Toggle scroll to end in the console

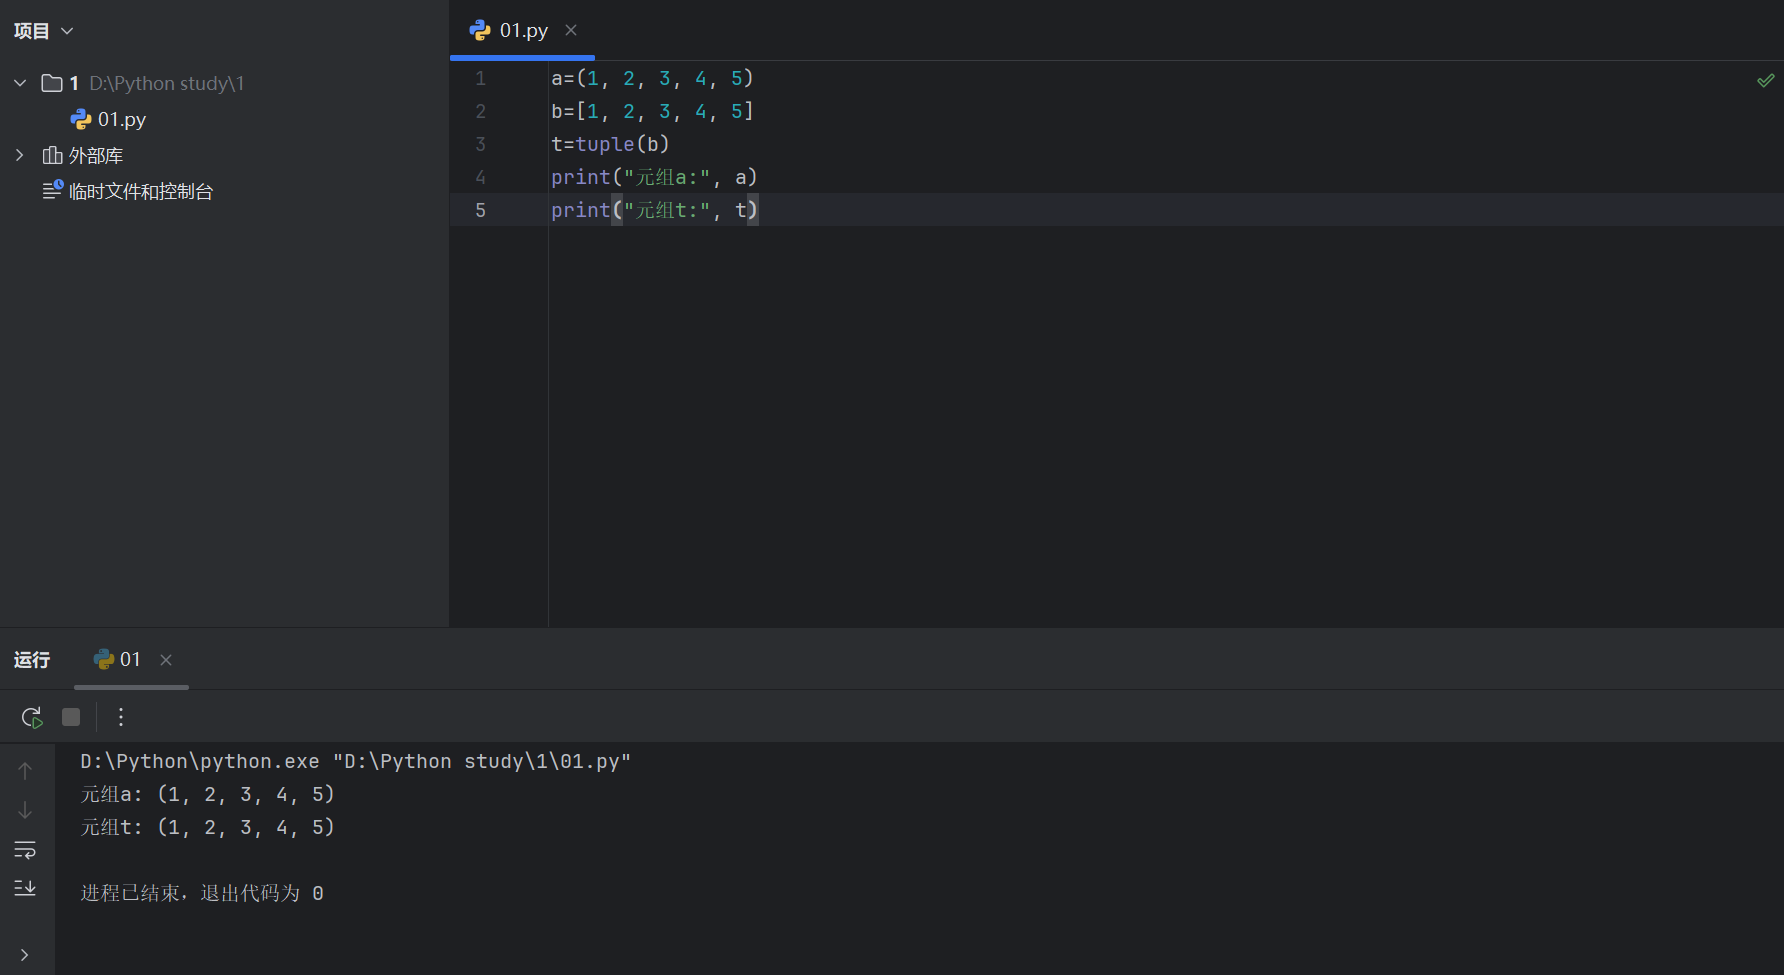(x=26, y=887)
